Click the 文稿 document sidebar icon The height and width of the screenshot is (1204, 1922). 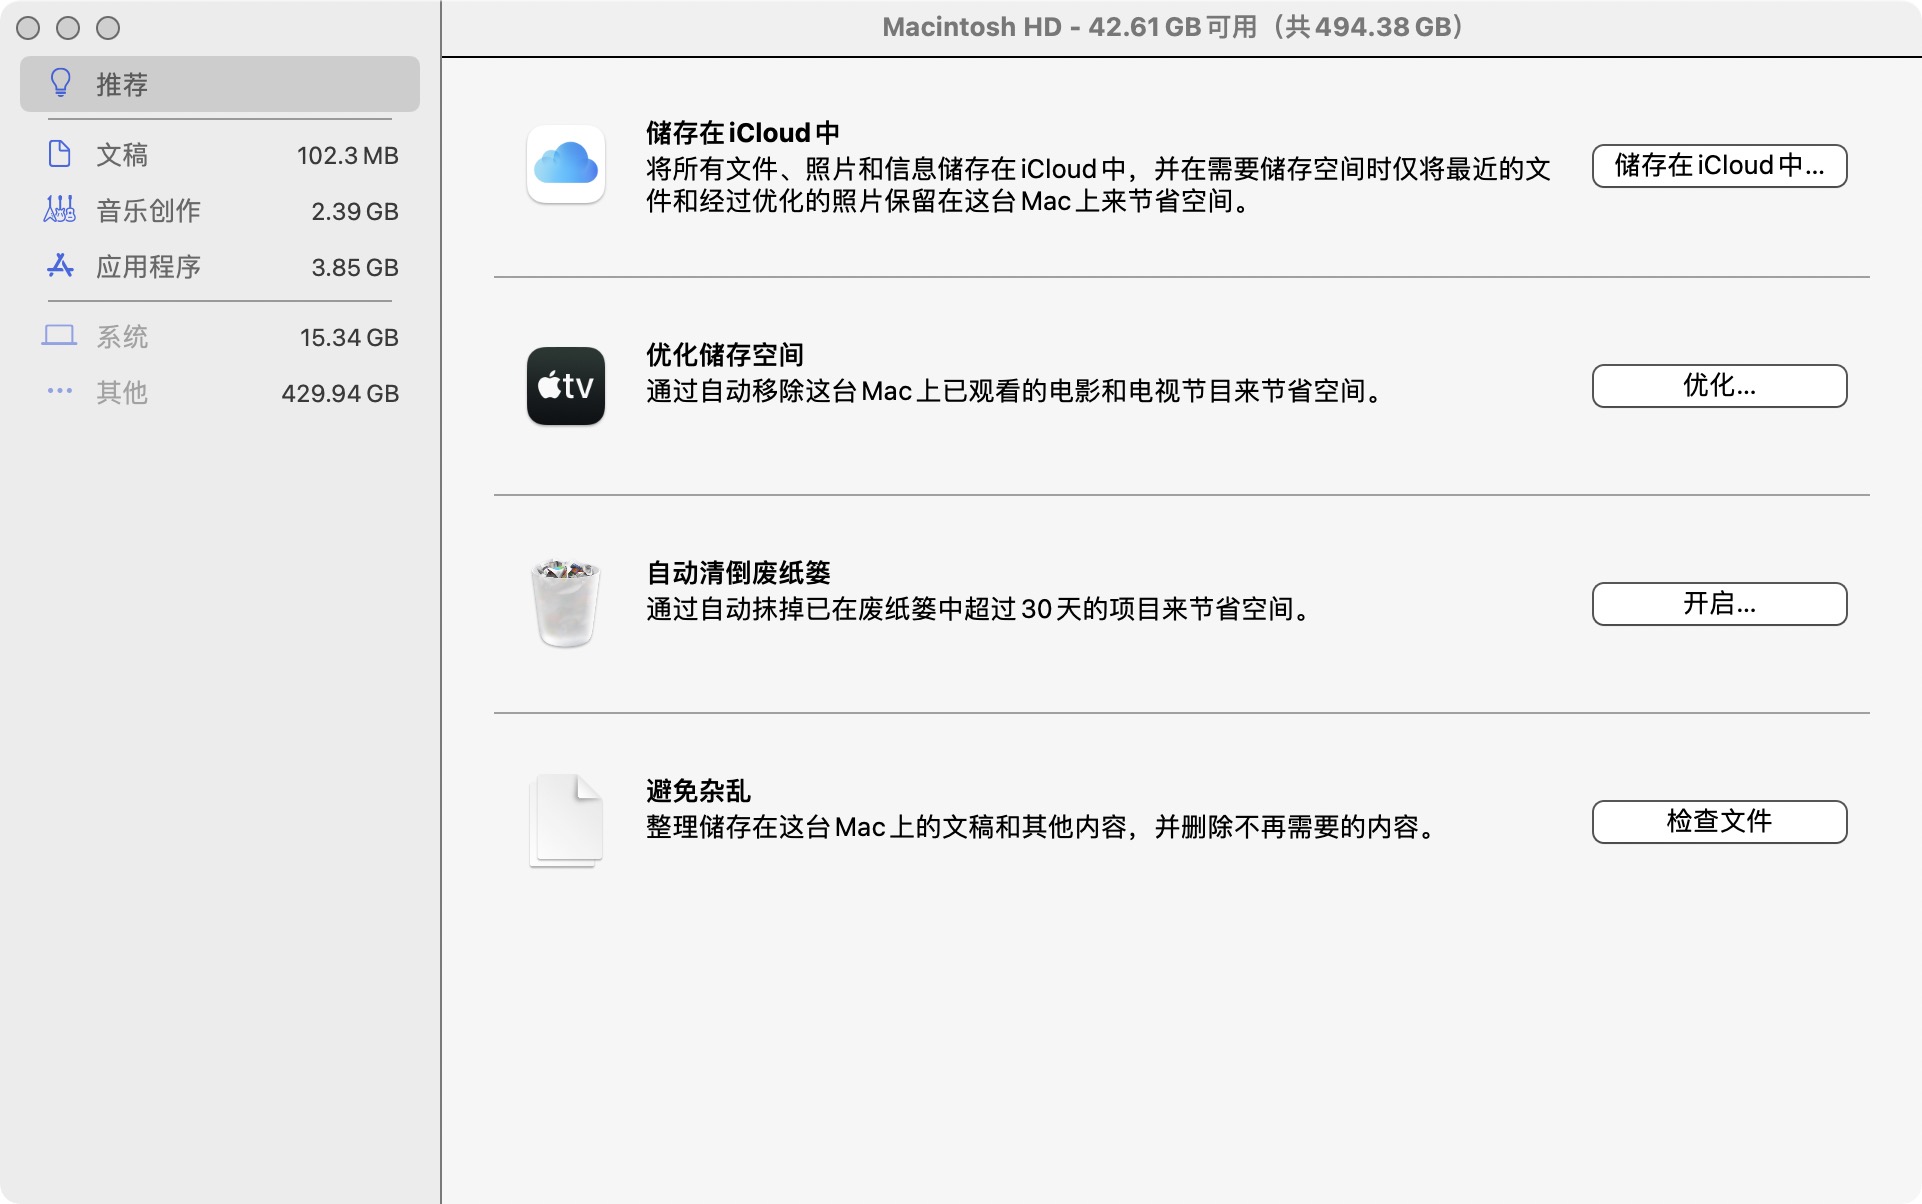coord(60,154)
